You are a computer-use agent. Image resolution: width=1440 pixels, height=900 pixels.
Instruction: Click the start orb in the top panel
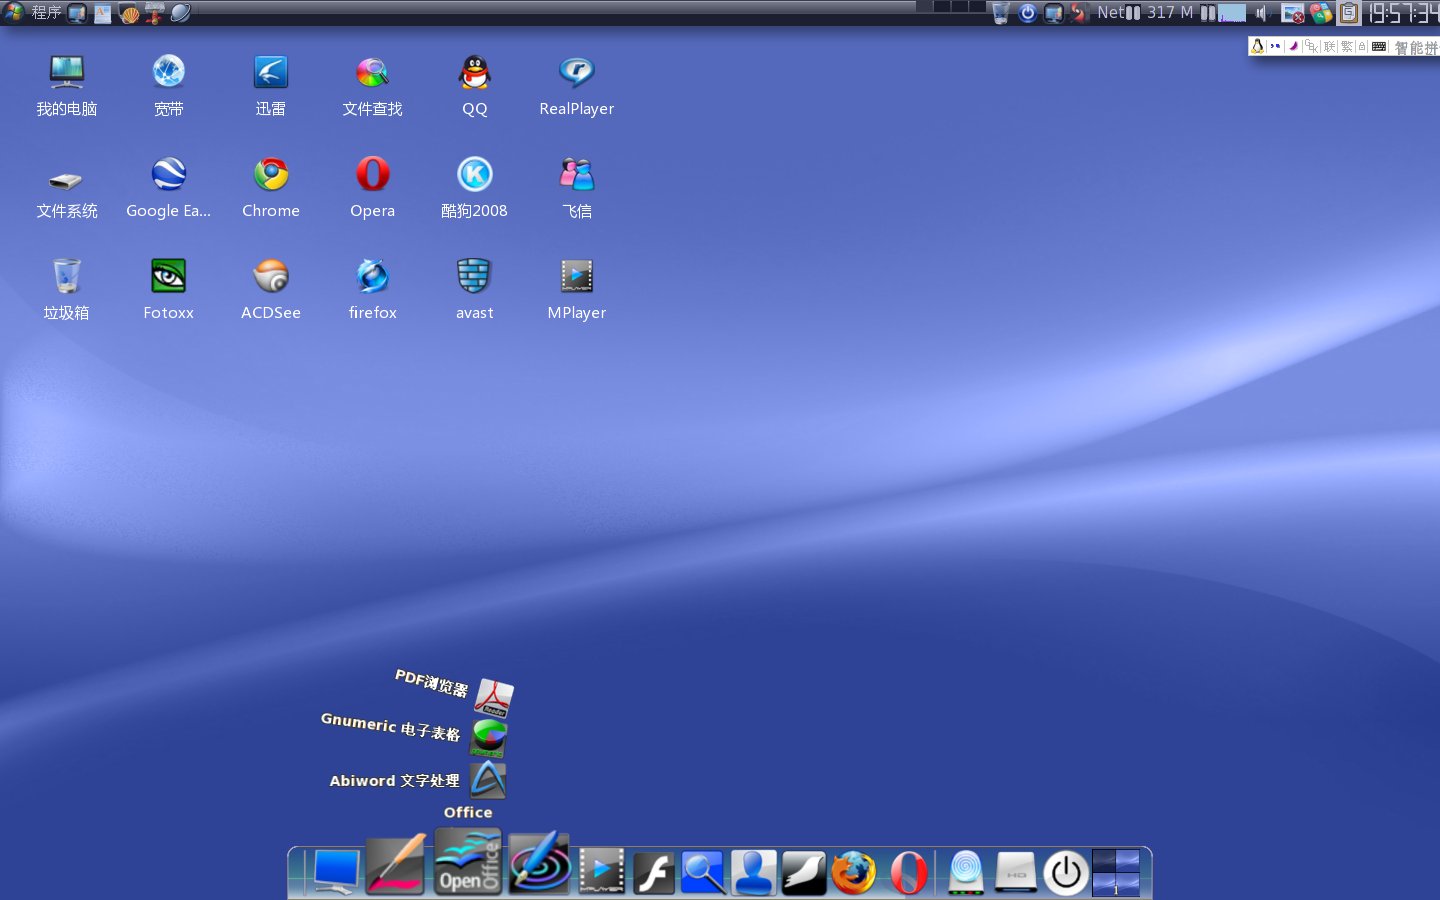(13, 12)
